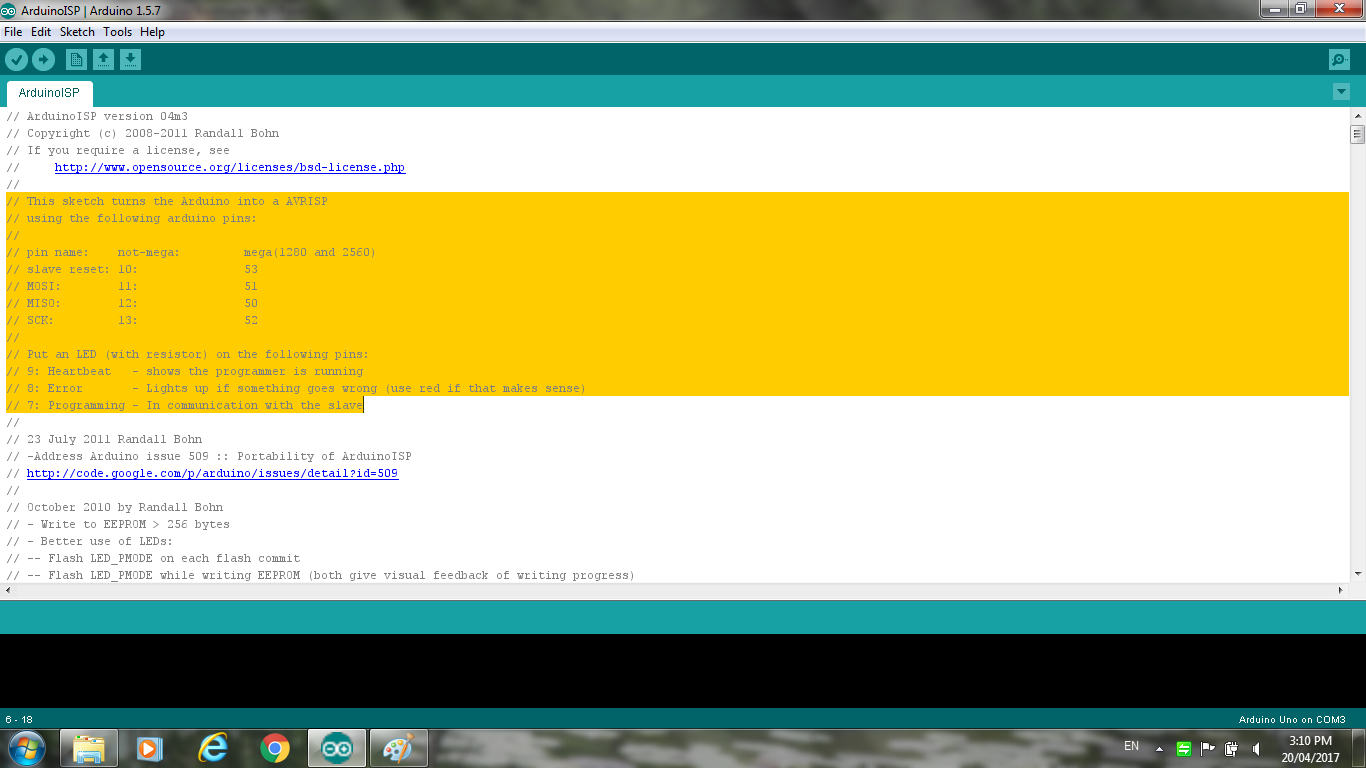Open the Tools menu
The image size is (1366, 768).
click(117, 32)
